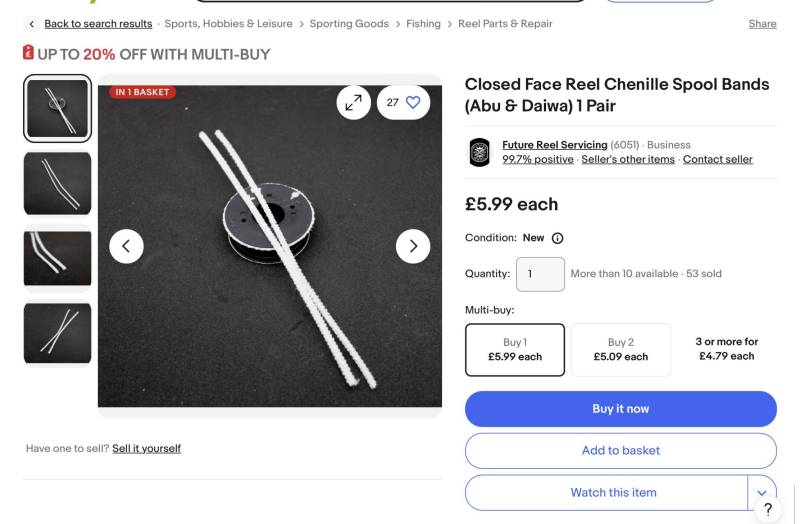Viewport: 800px width, 524px height.
Task: Show the previous product image
Action: tap(126, 246)
